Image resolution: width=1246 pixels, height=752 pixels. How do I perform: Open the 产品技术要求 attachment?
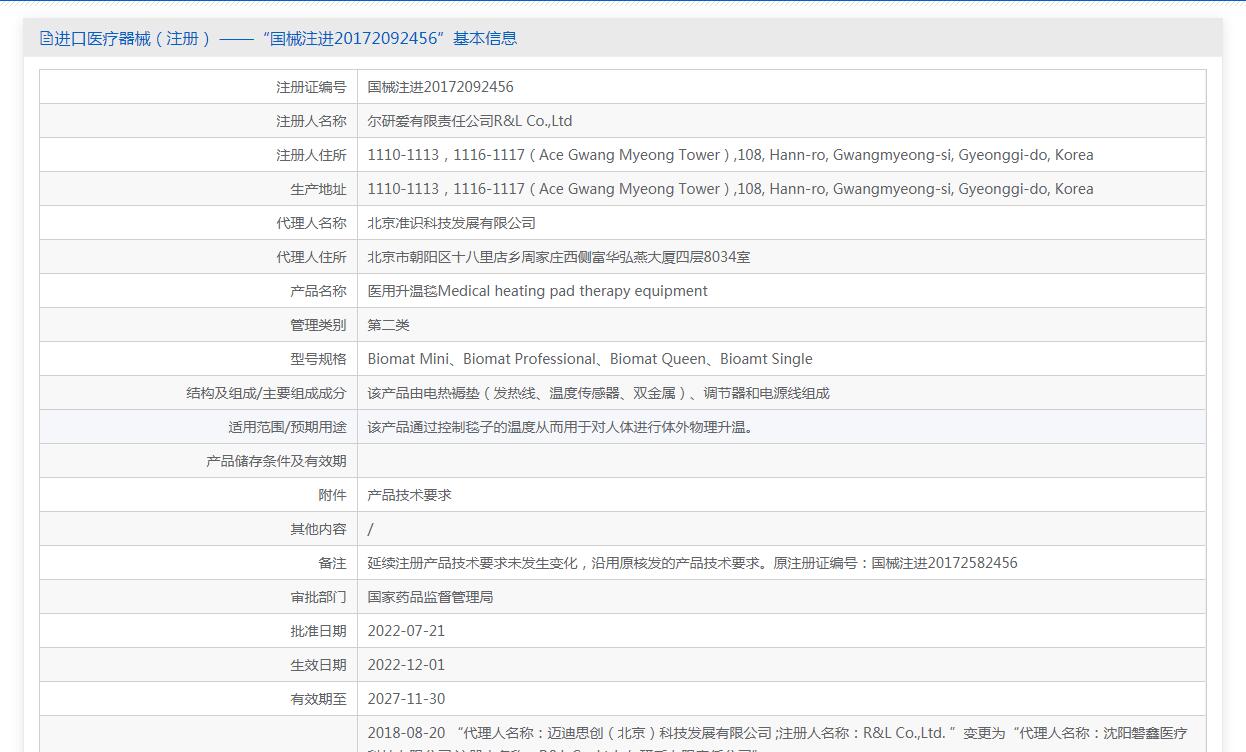(x=410, y=495)
